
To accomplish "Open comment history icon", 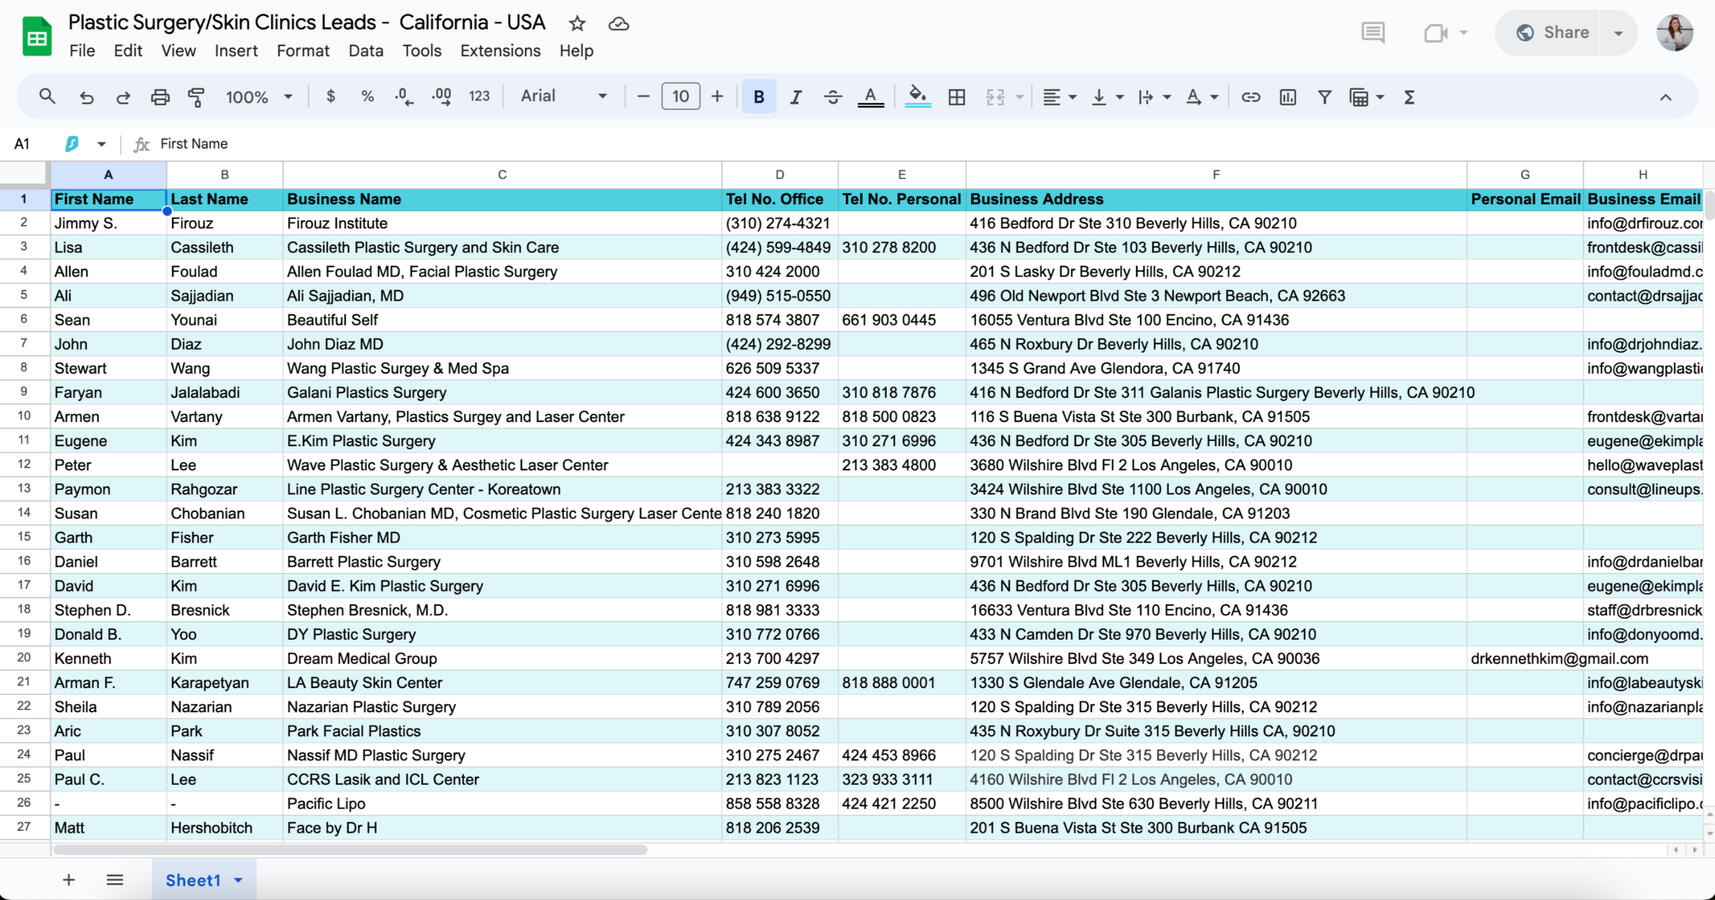I will [1373, 33].
